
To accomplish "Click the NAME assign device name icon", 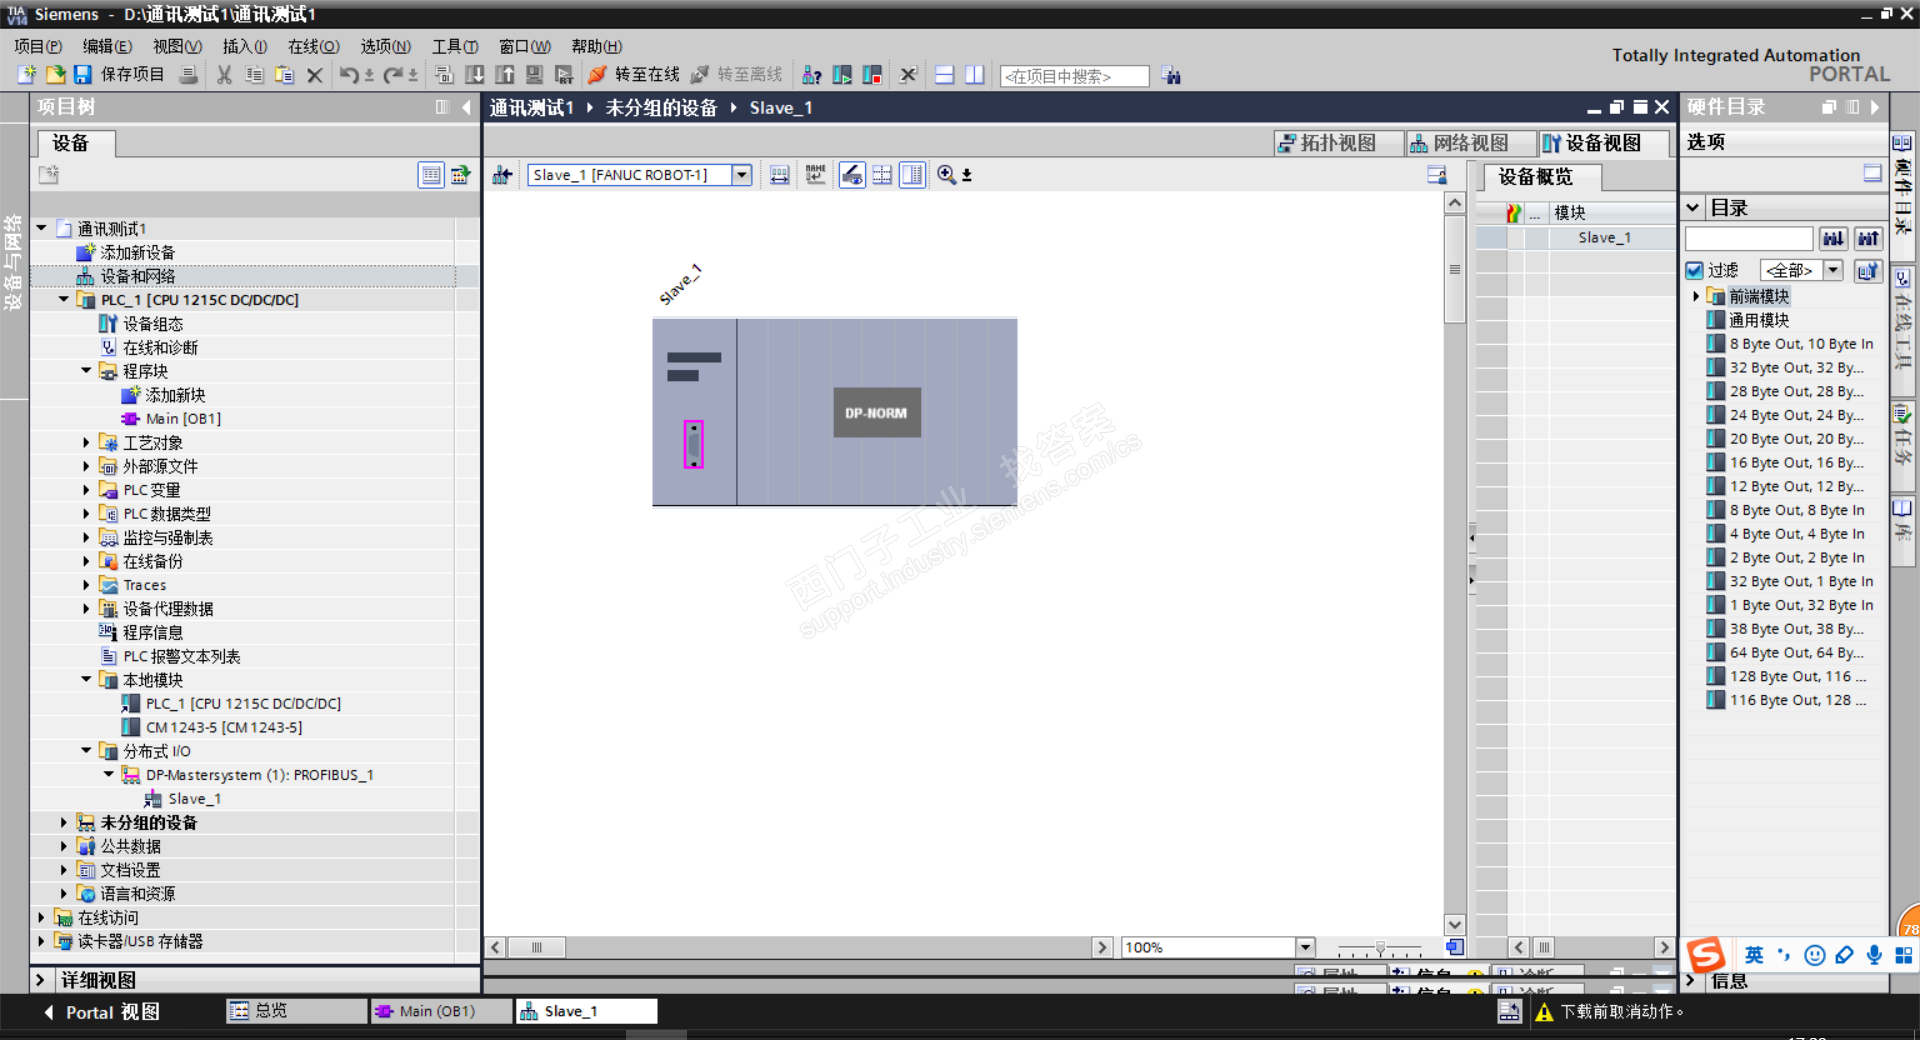I will coord(815,175).
